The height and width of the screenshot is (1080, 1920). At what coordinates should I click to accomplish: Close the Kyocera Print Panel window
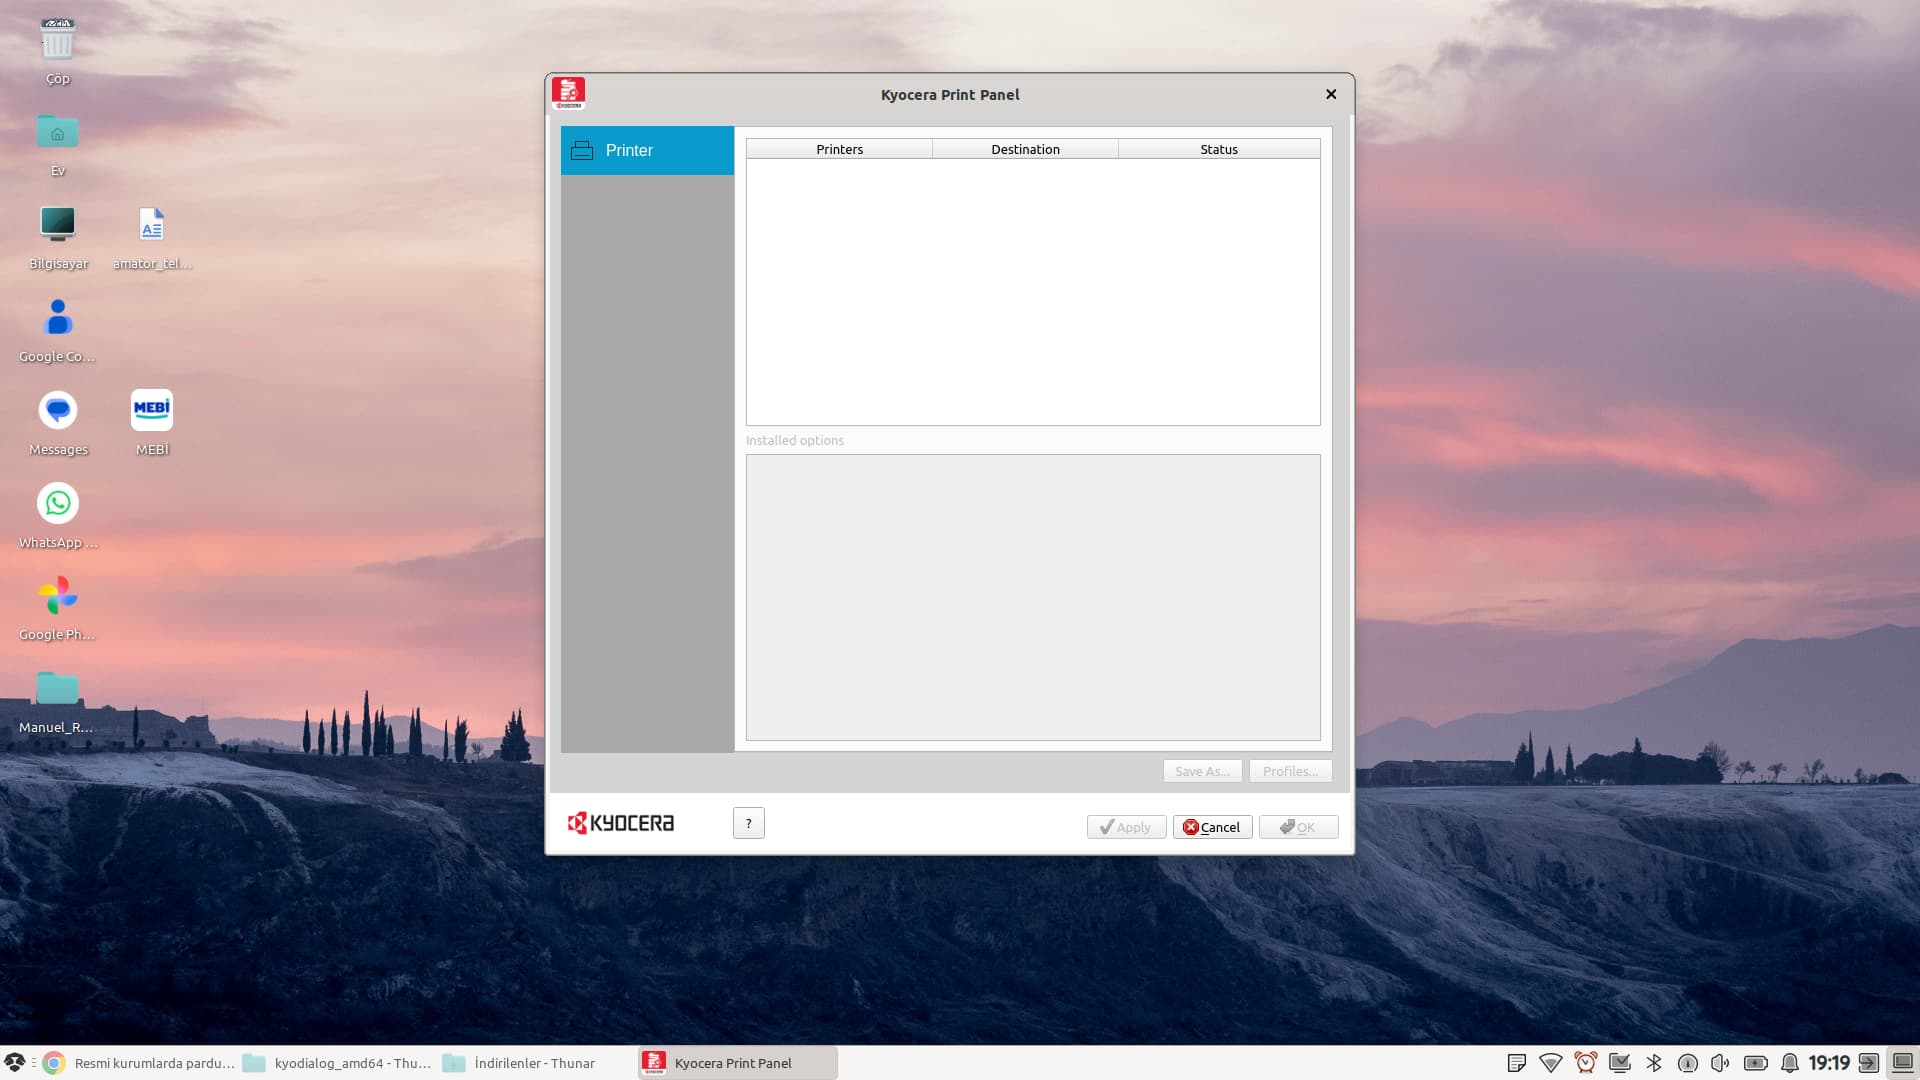[1331, 94]
